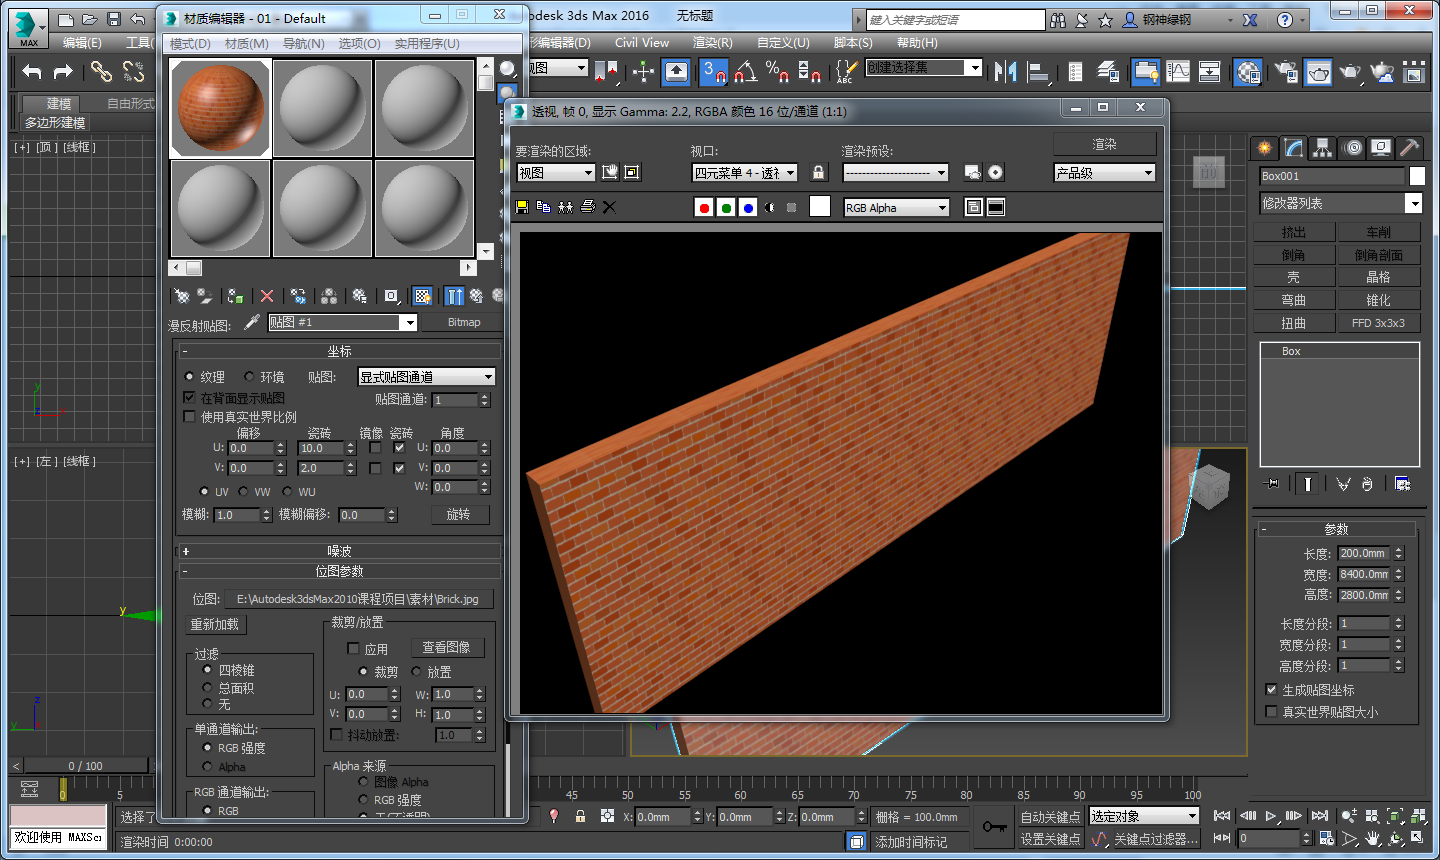This screenshot has height=860, width=1440.
Task: Click the U tiling value field 10.0
Action: pyautogui.click(x=321, y=448)
